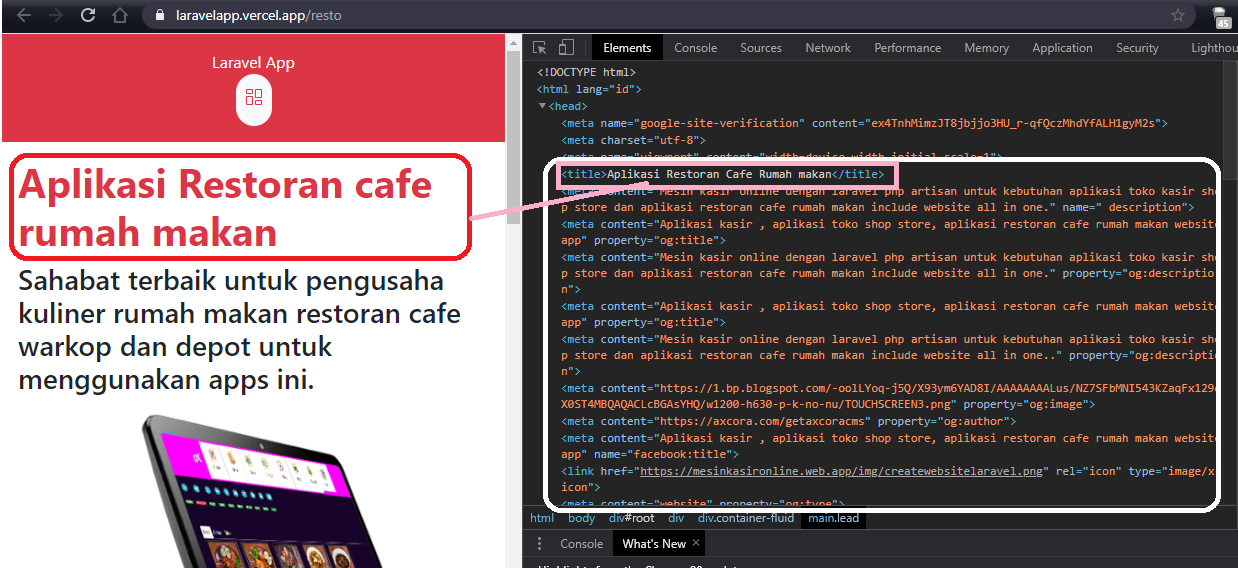
Task: Click the Laravel App header title
Action: [253, 63]
